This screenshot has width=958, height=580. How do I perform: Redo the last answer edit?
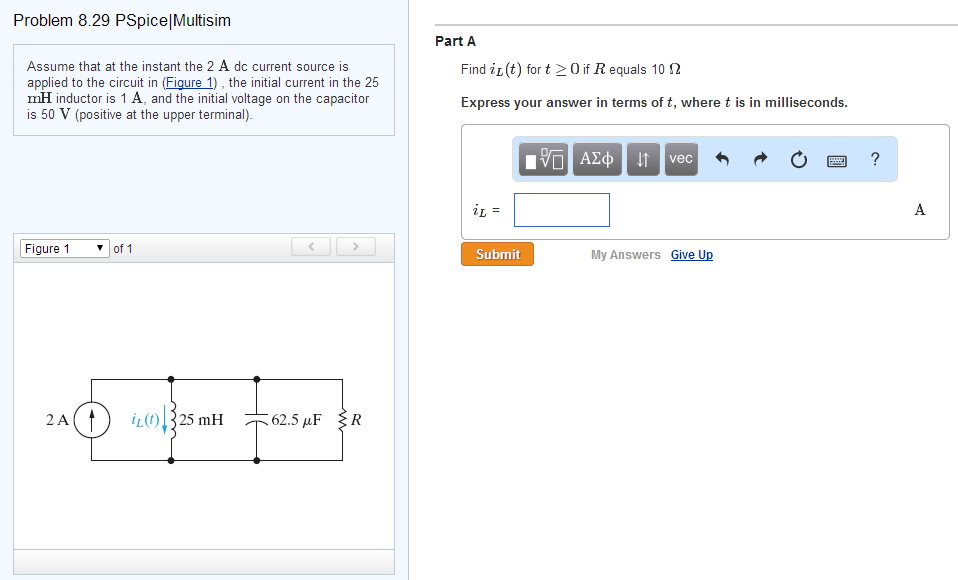click(x=760, y=158)
